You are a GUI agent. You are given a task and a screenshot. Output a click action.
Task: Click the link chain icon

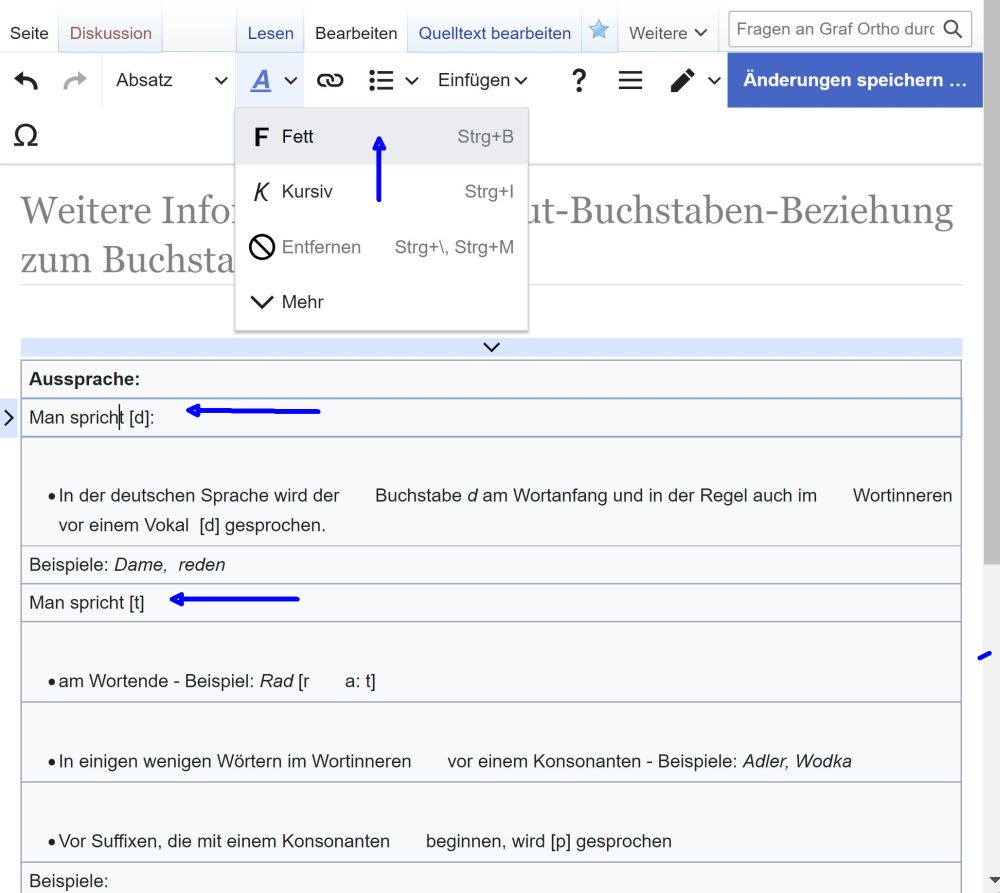(330, 81)
